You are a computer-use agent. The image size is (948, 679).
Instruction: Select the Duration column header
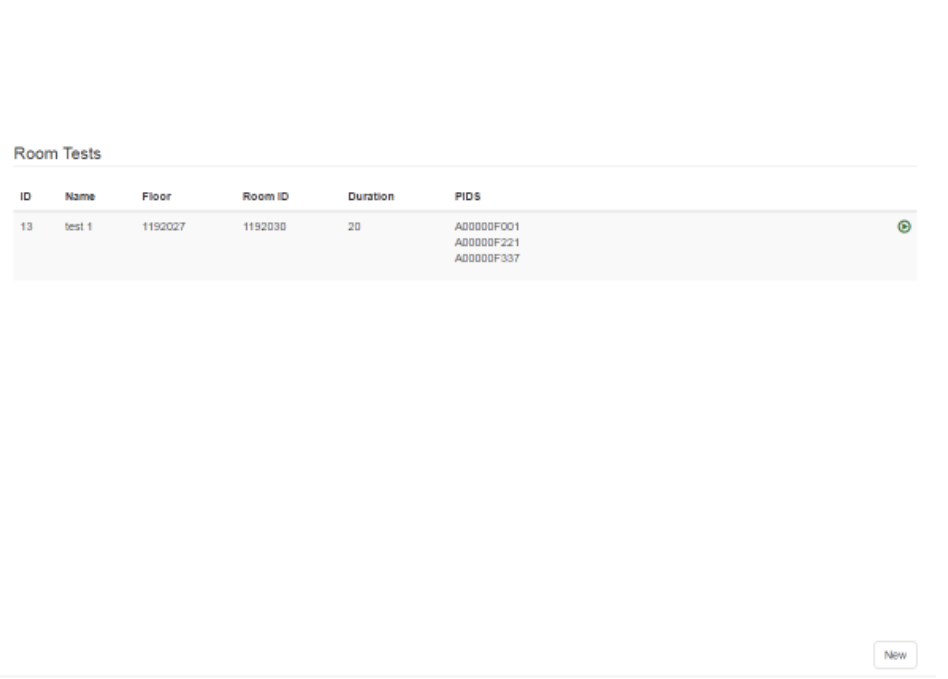pos(371,197)
